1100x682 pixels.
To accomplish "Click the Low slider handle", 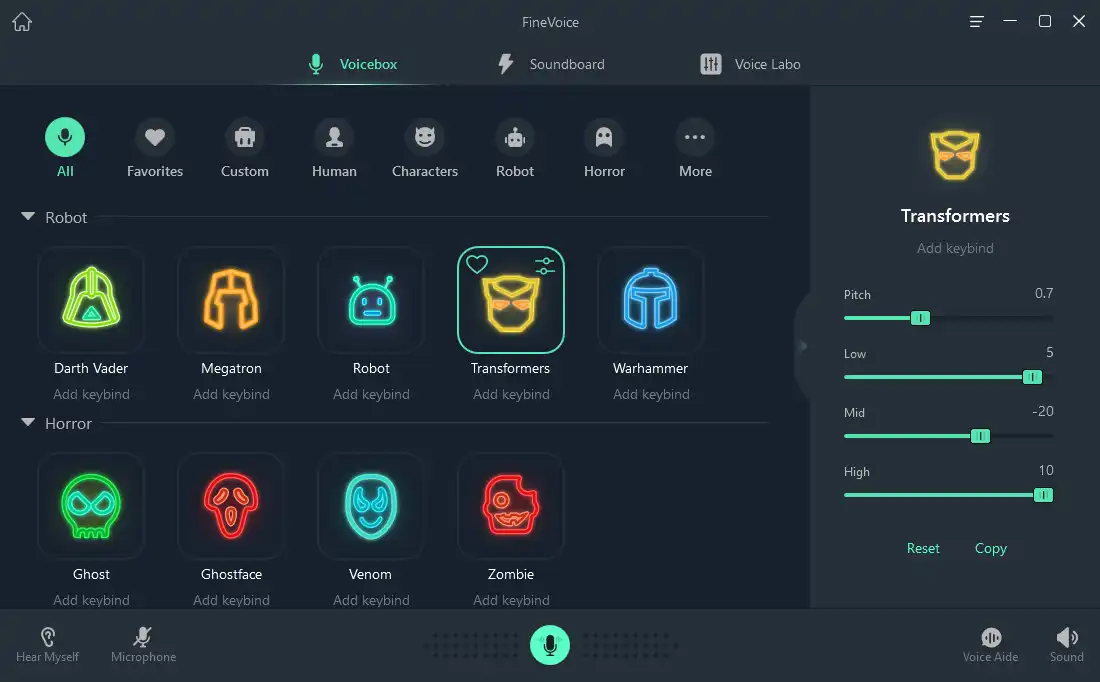I will 1032,377.
